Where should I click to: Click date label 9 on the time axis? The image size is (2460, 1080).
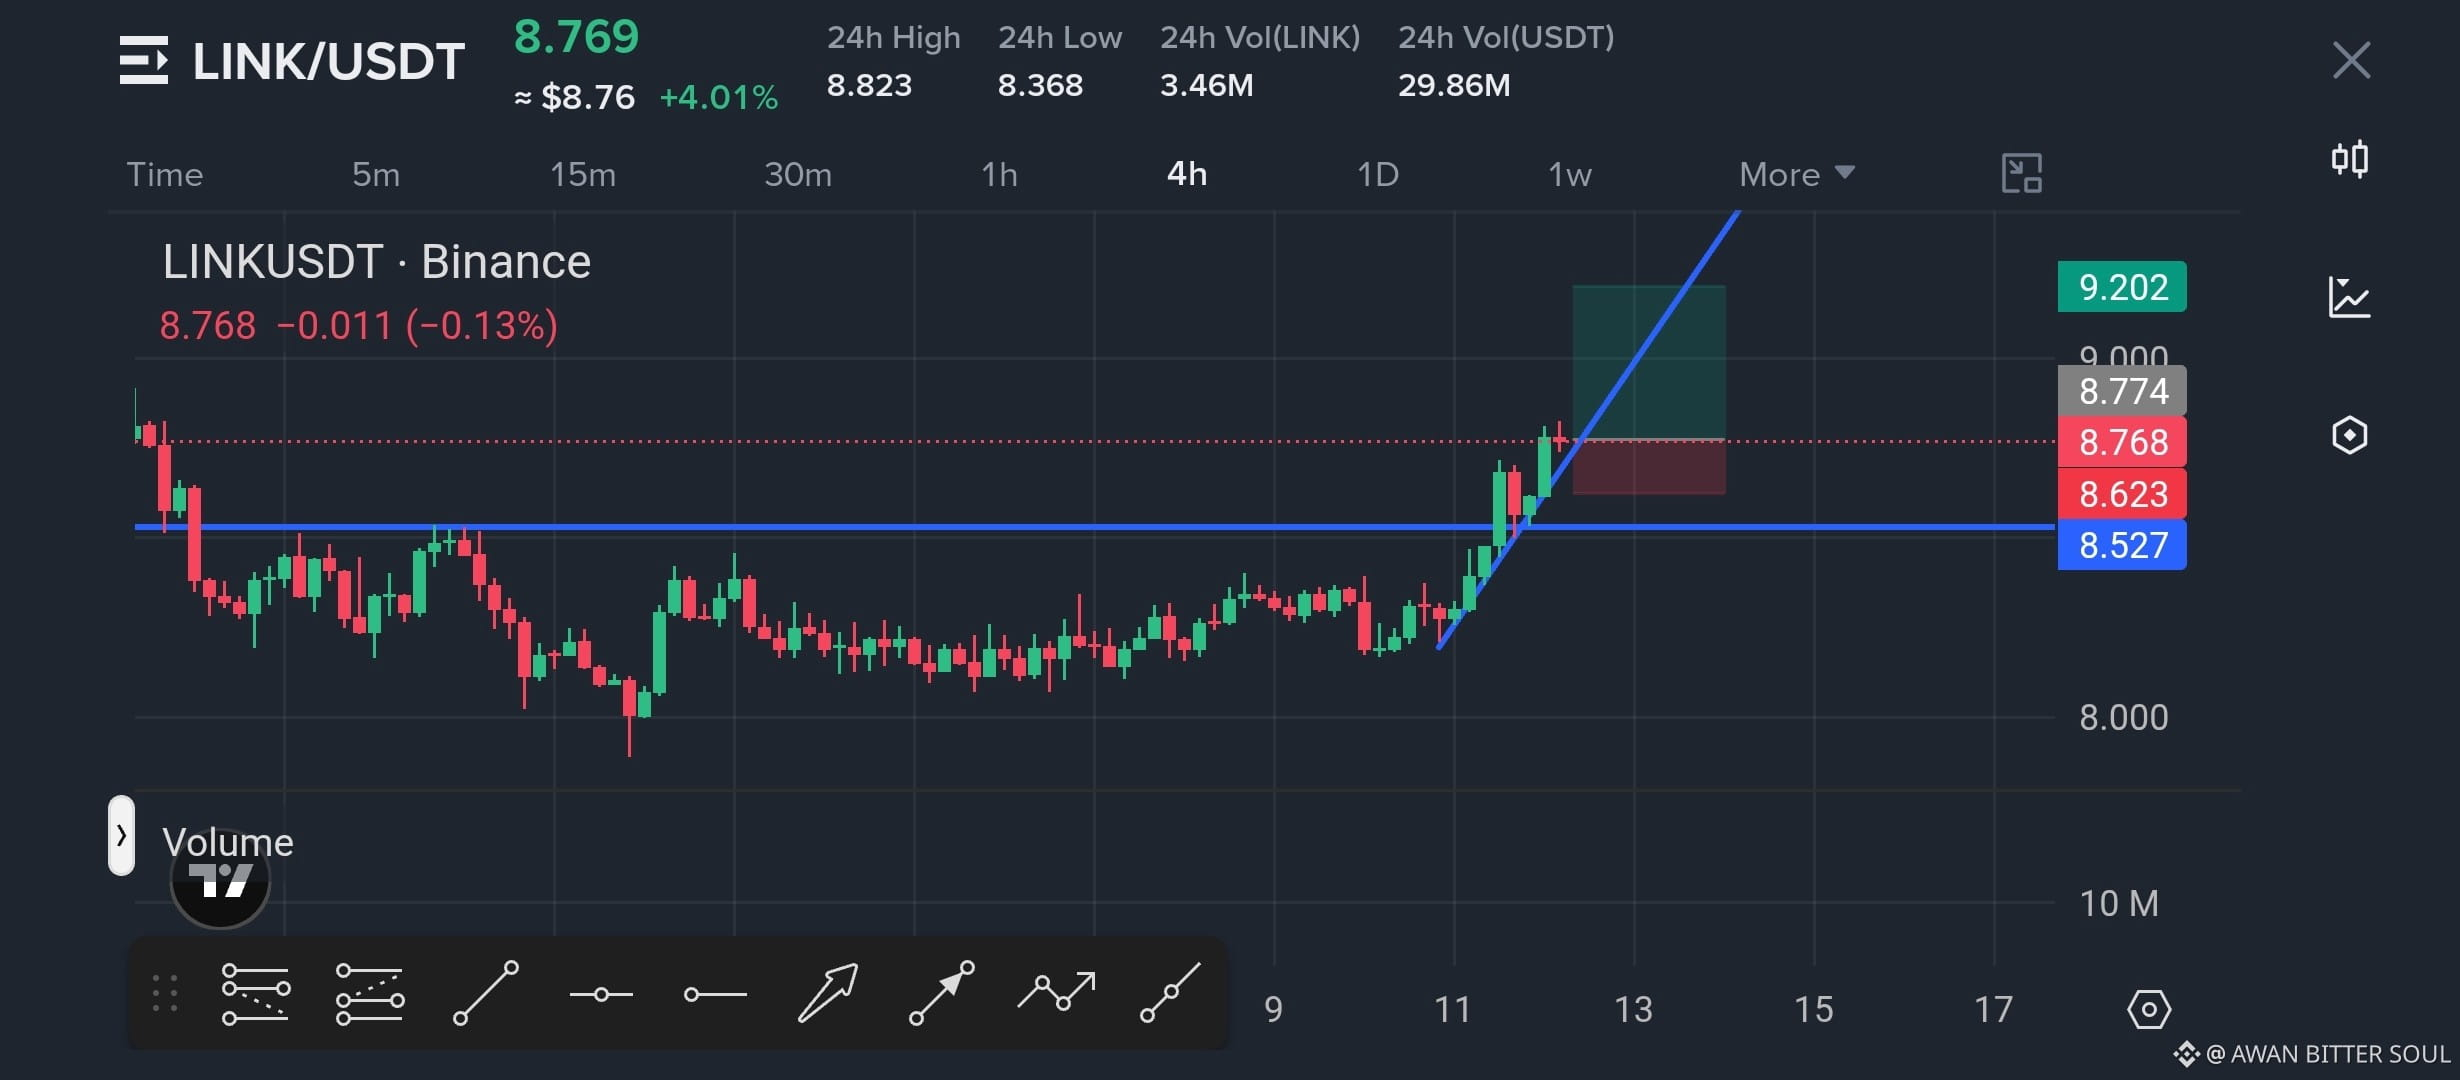[x=1273, y=1009]
